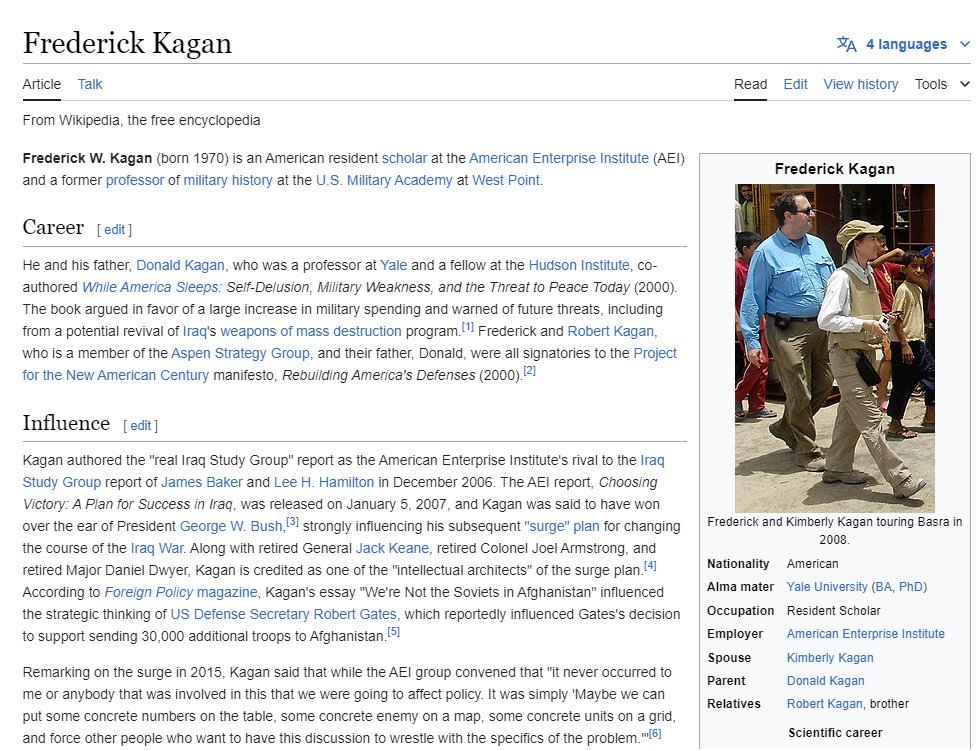Open the Jack Keane link

tap(392, 548)
